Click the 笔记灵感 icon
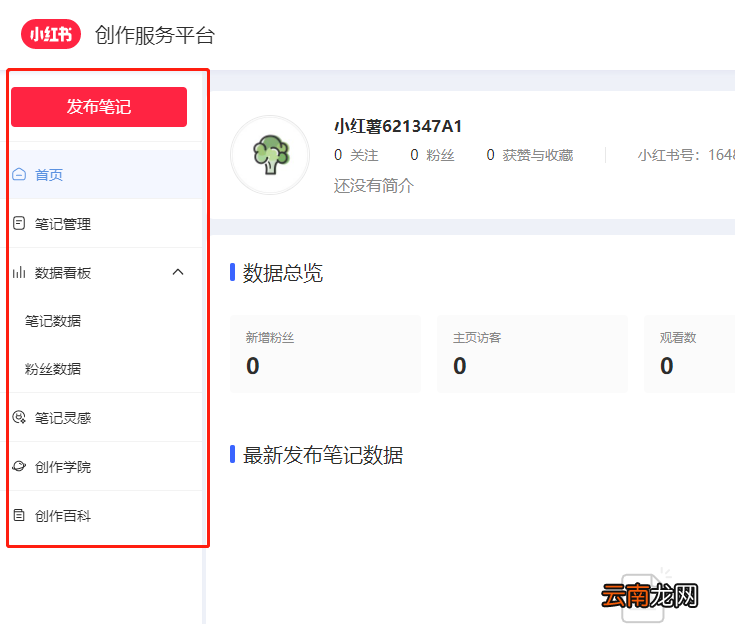Viewport: 735px width, 624px height. click(x=19, y=417)
